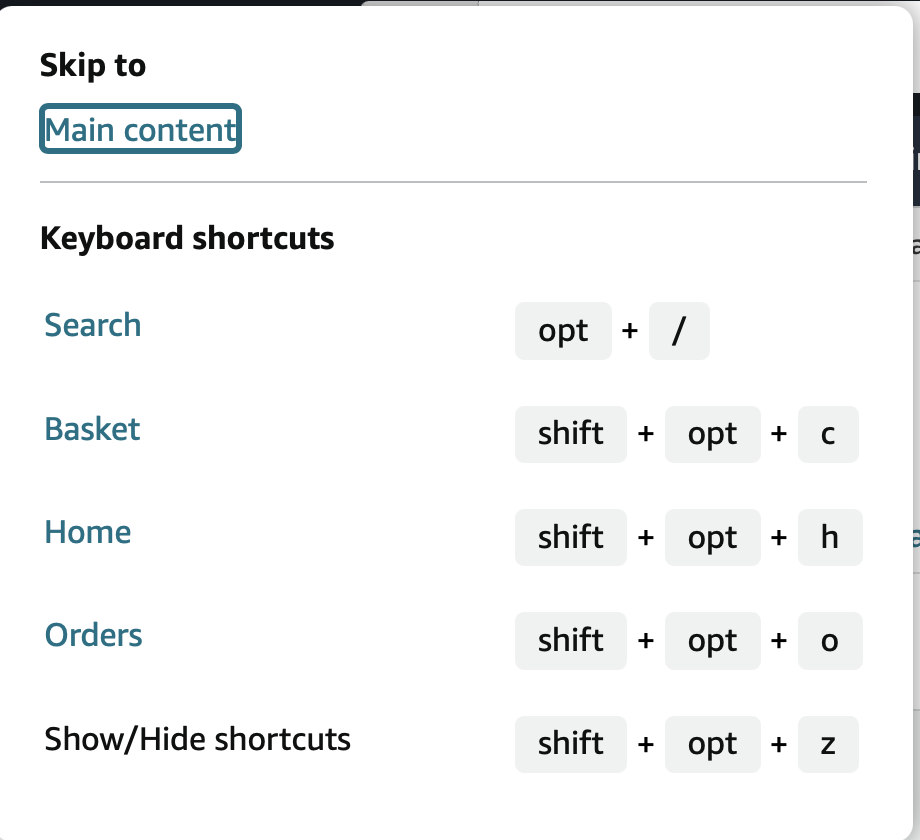Click the Main content skip link

click(140, 130)
